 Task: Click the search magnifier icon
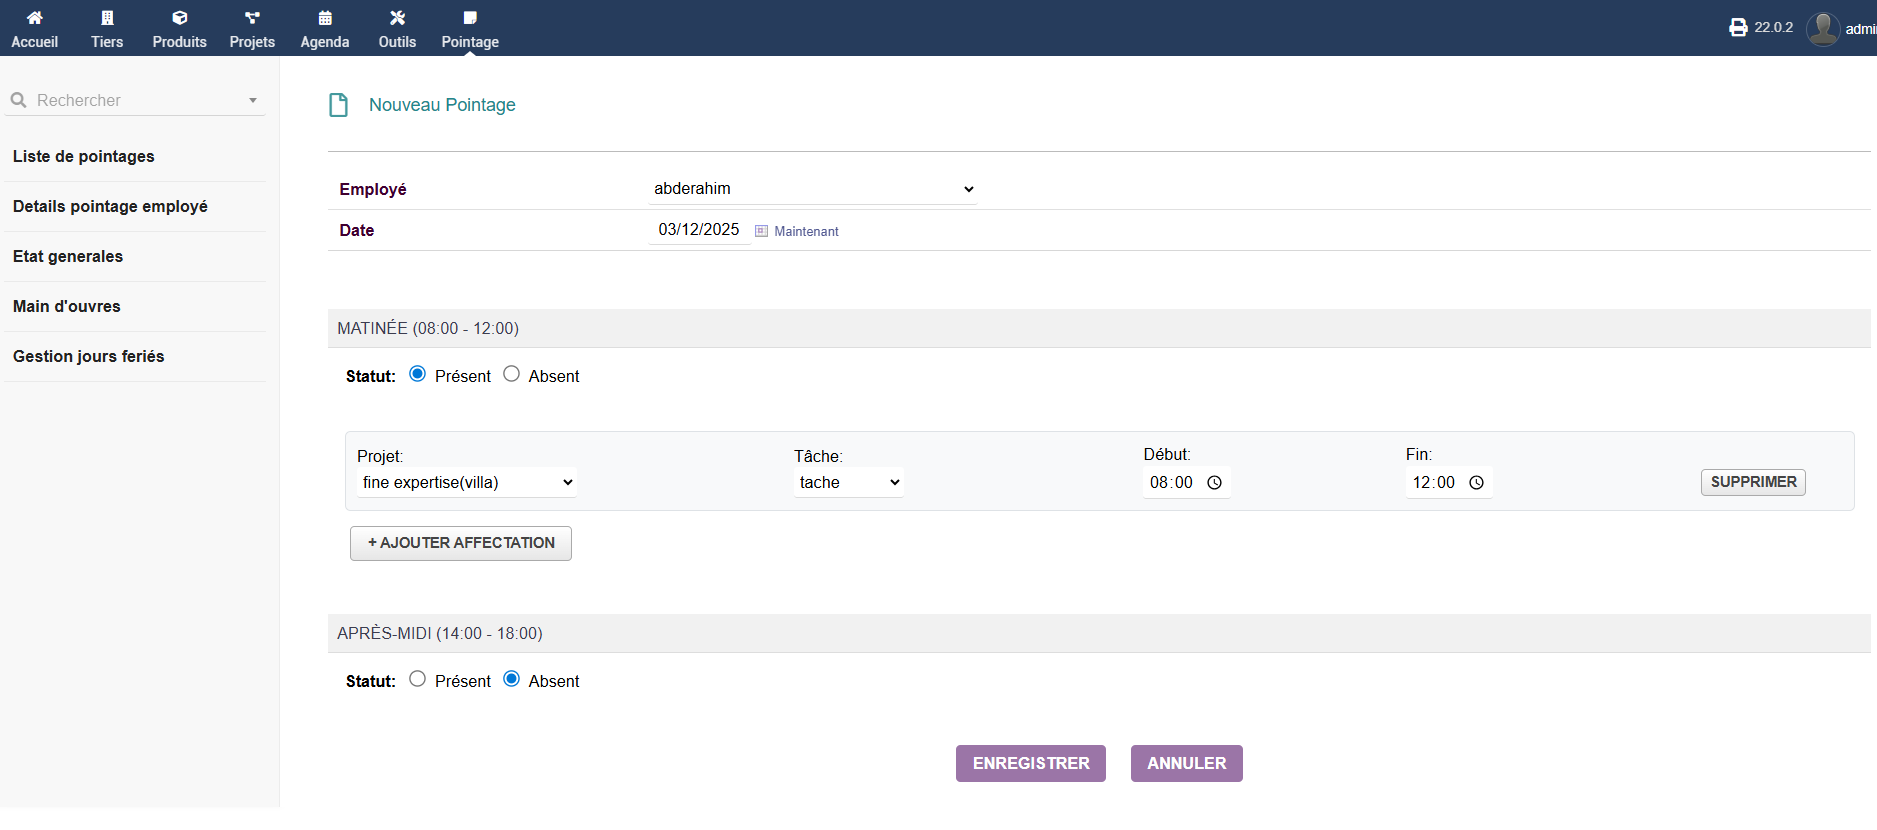tap(18, 100)
